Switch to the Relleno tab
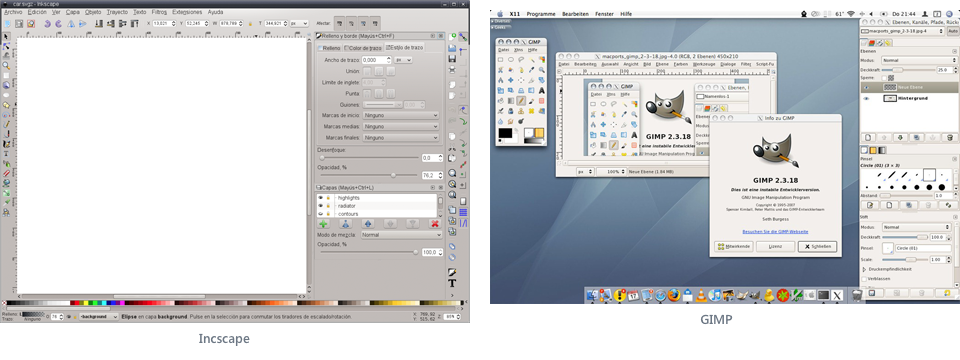The height and width of the screenshot is (360, 960). pyautogui.click(x=329, y=48)
